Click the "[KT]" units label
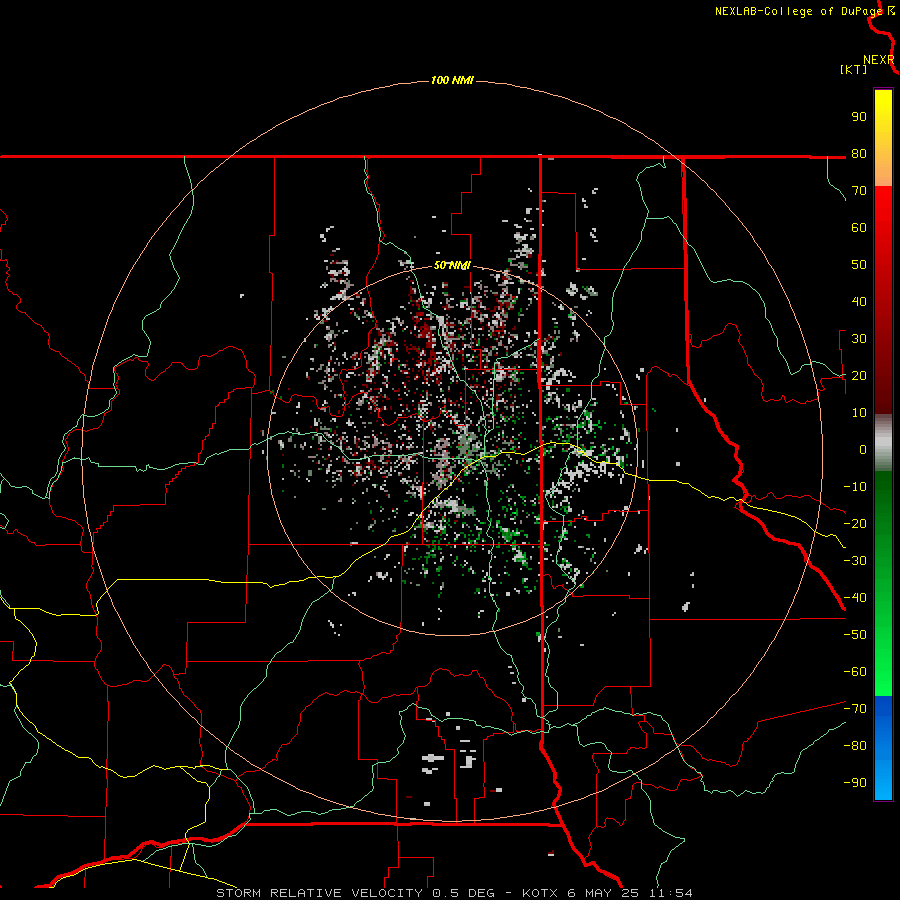900x900 pixels. [853, 69]
